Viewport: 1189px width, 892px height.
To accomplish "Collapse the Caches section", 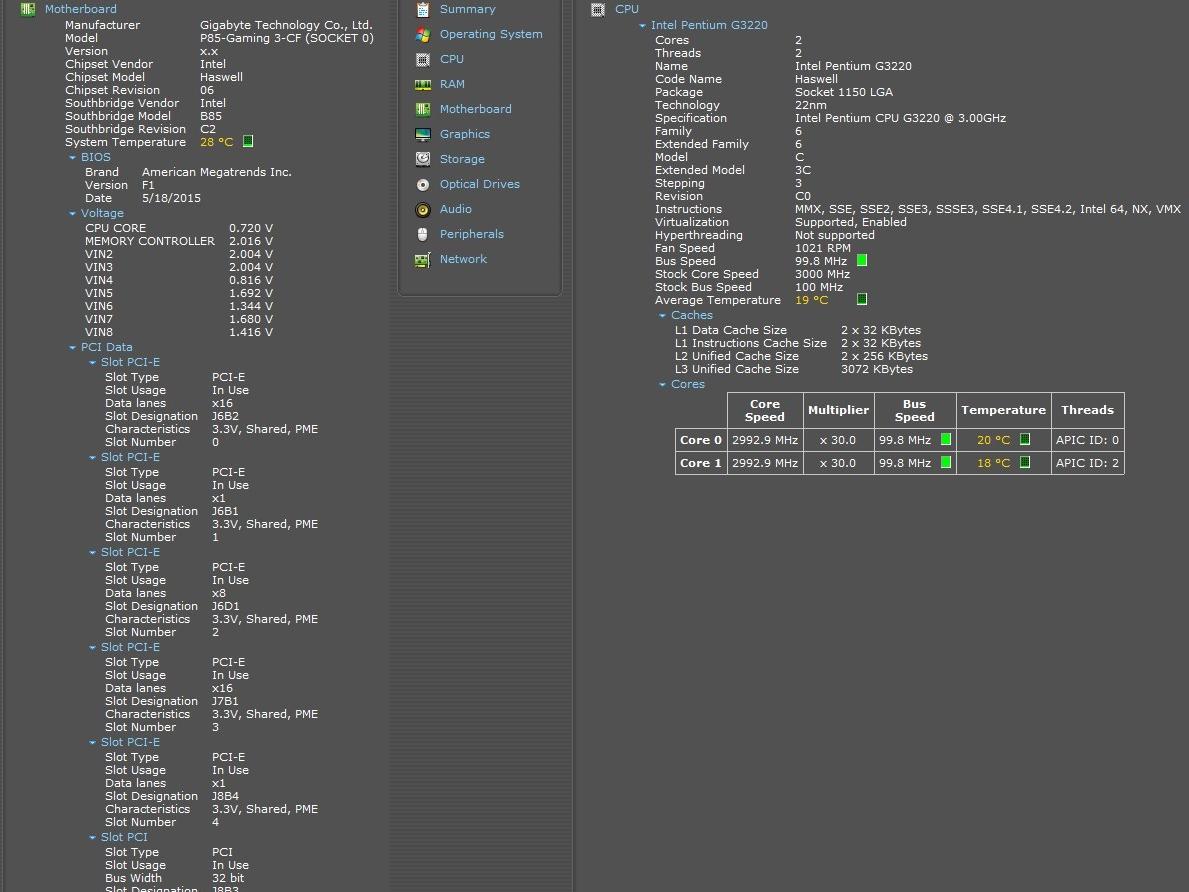I will tap(662, 316).
